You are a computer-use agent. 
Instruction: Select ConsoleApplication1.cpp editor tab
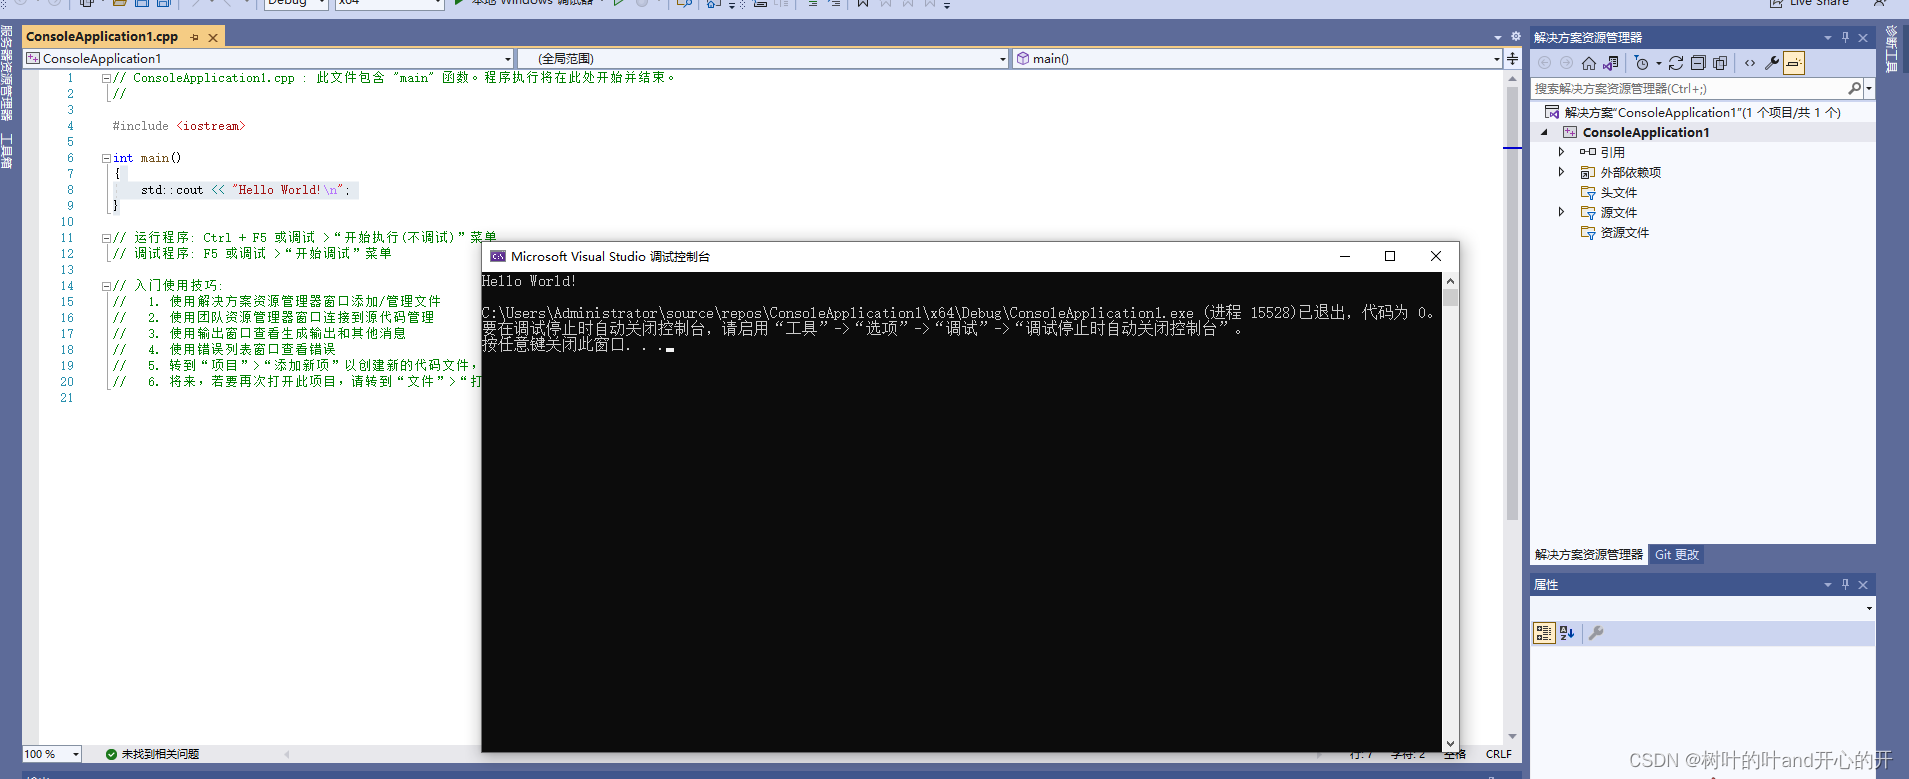[x=102, y=37]
